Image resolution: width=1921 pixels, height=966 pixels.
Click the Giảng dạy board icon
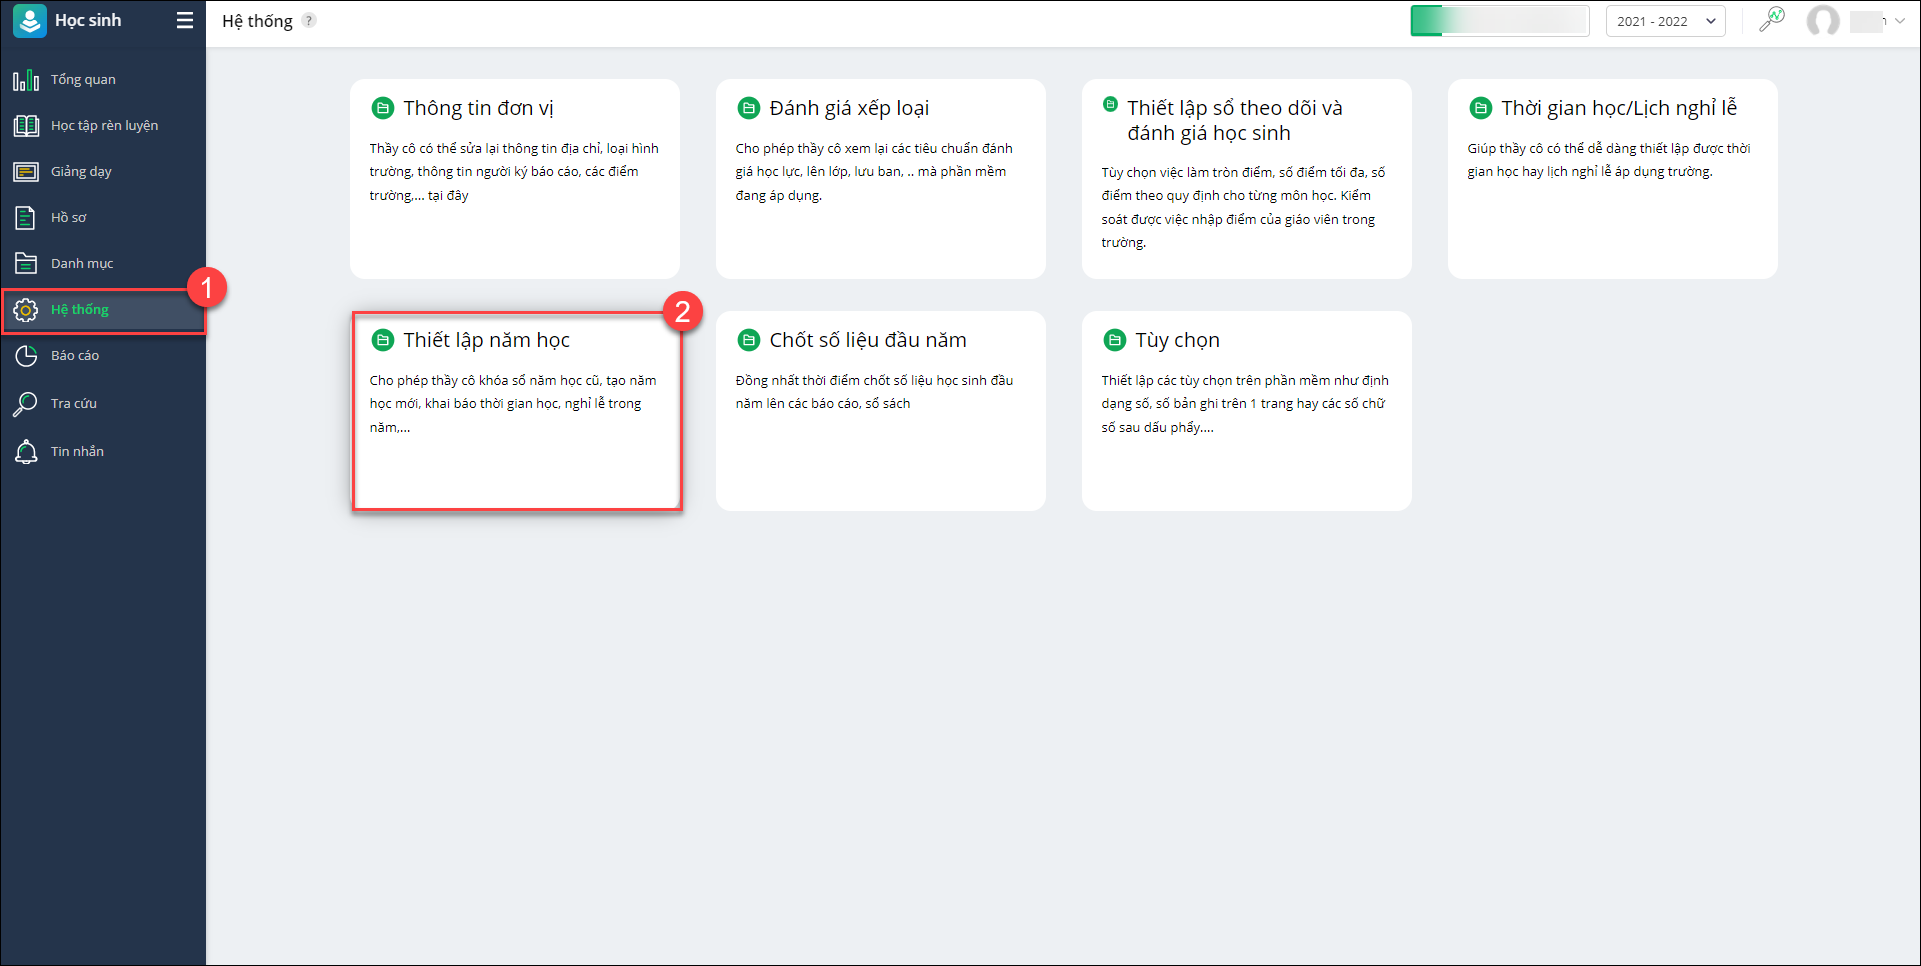[x=26, y=172]
